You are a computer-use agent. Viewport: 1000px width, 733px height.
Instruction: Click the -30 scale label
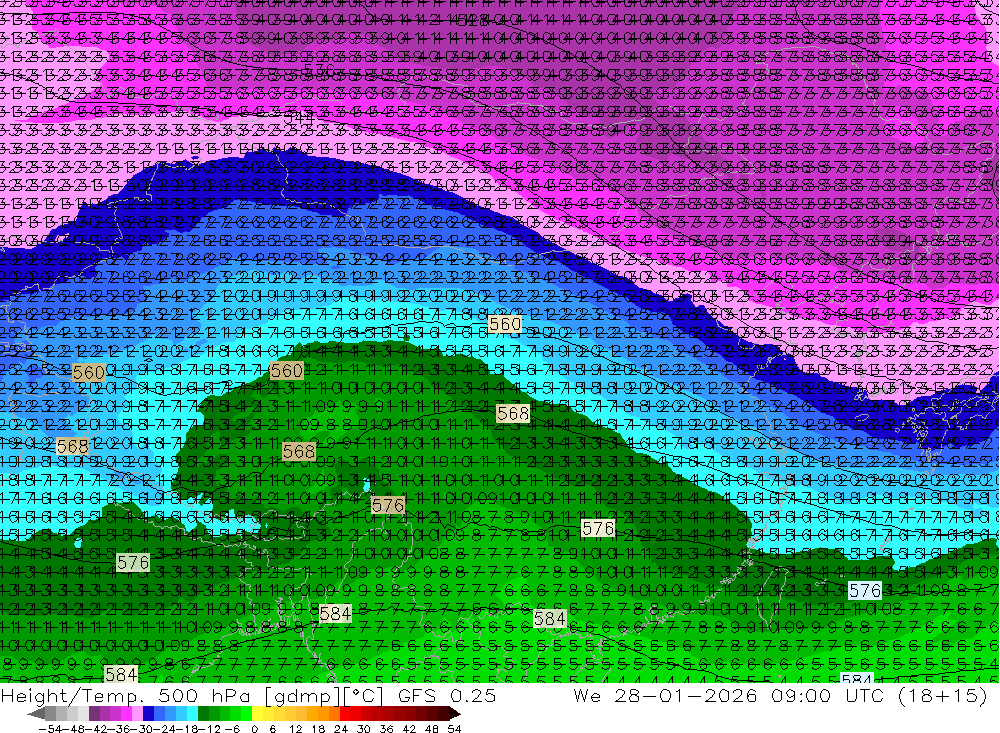pos(143,729)
